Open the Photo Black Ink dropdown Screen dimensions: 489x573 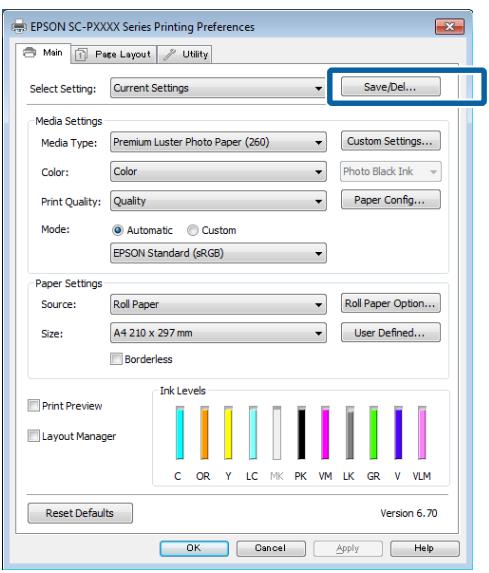click(x=391, y=171)
